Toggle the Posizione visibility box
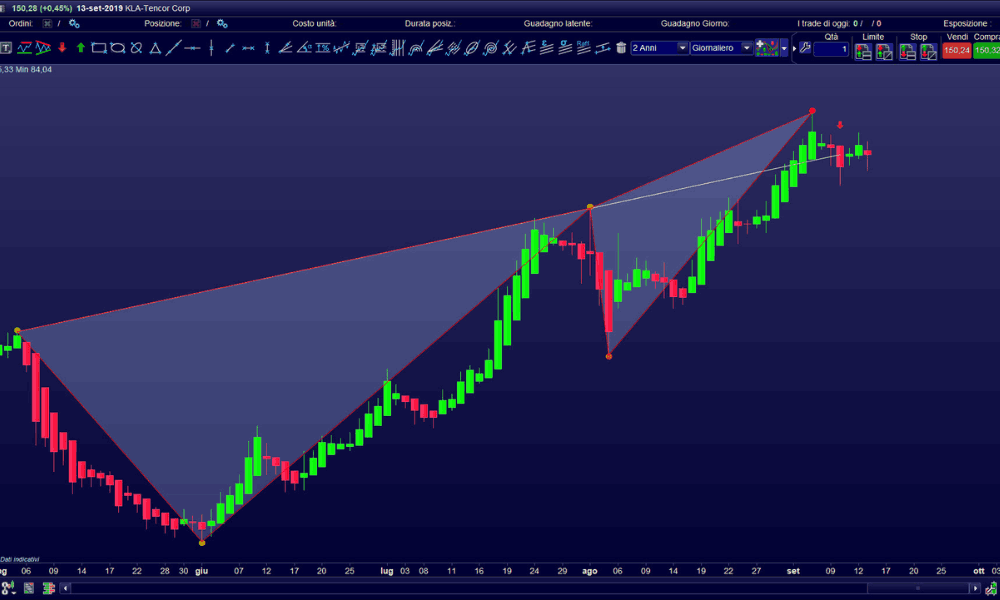Viewport: 1000px width, 600px height. [195, 23]
